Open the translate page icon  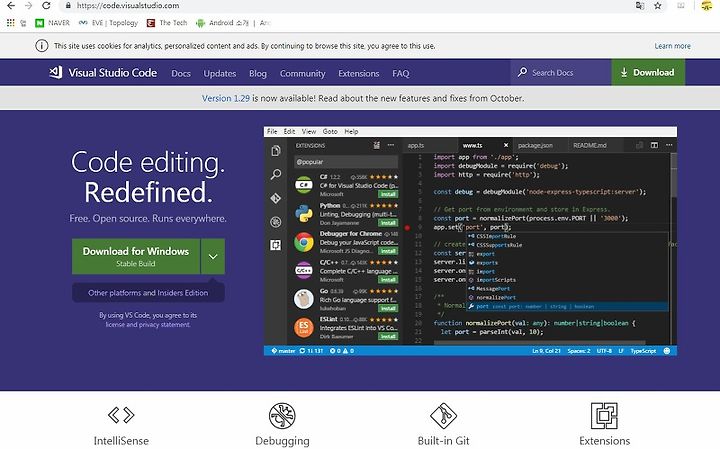pyautogui.click(x=640, y=6)
